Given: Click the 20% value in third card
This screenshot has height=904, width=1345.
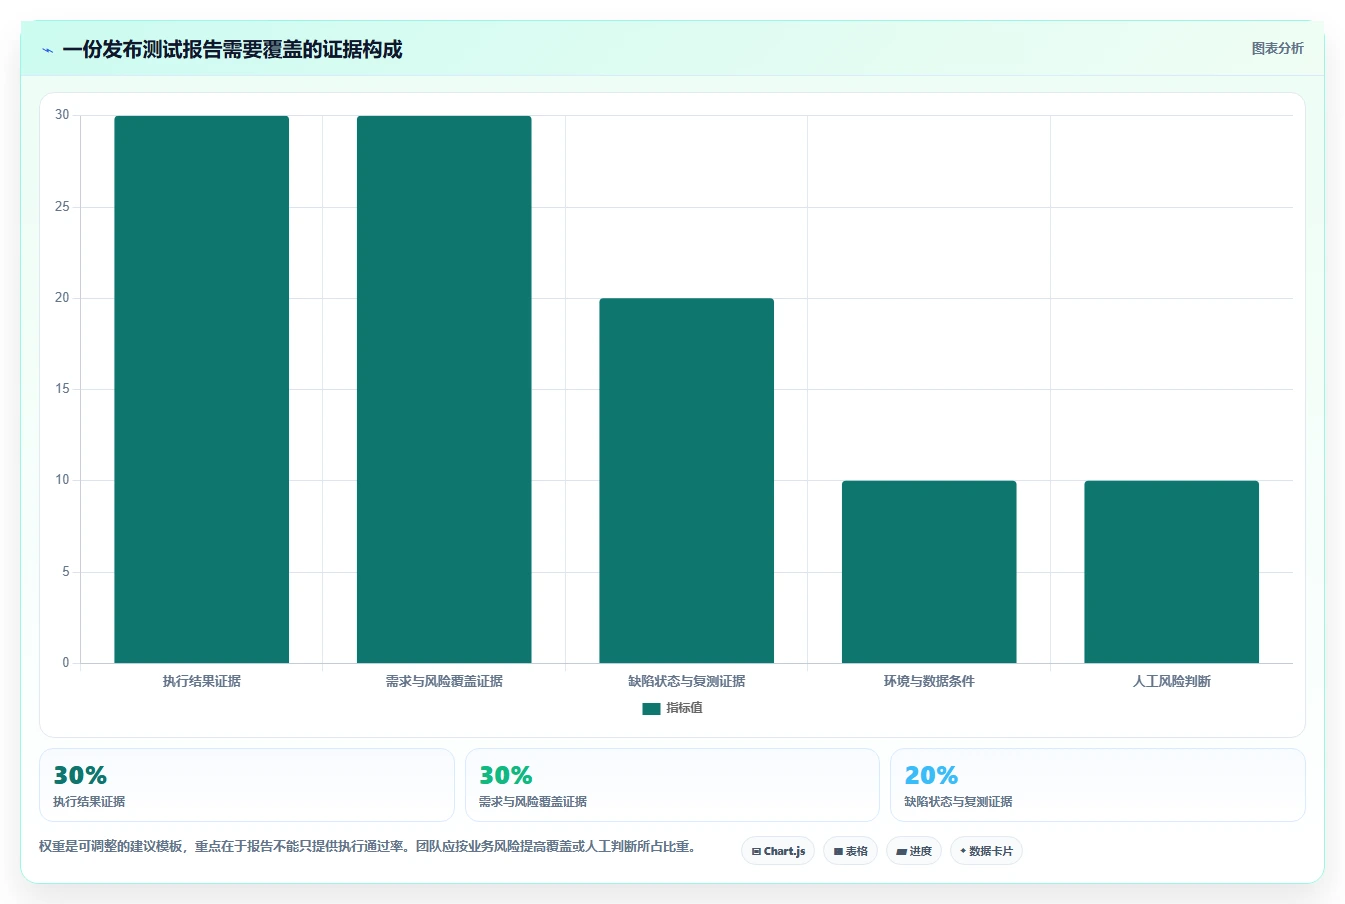Looking at the screenshot, I should click(x=931, y=775).
